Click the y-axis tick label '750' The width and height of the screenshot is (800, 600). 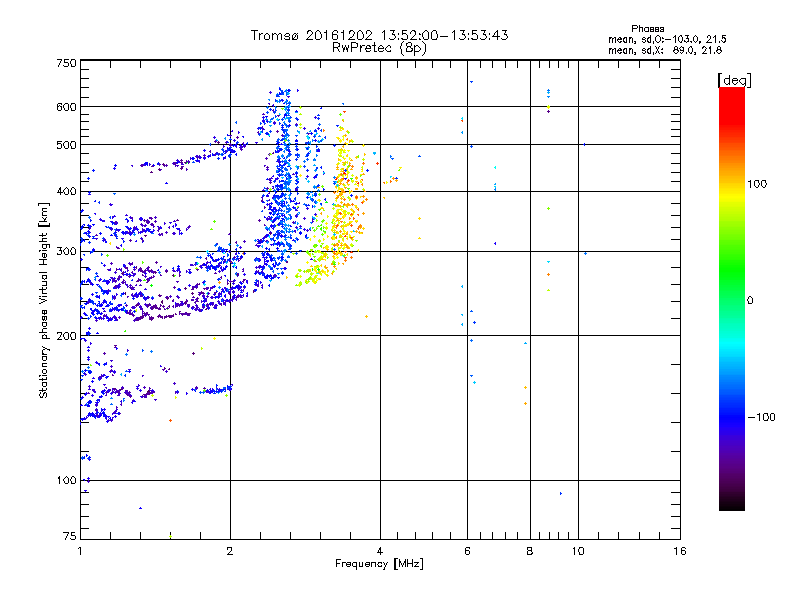click(66, 63)
